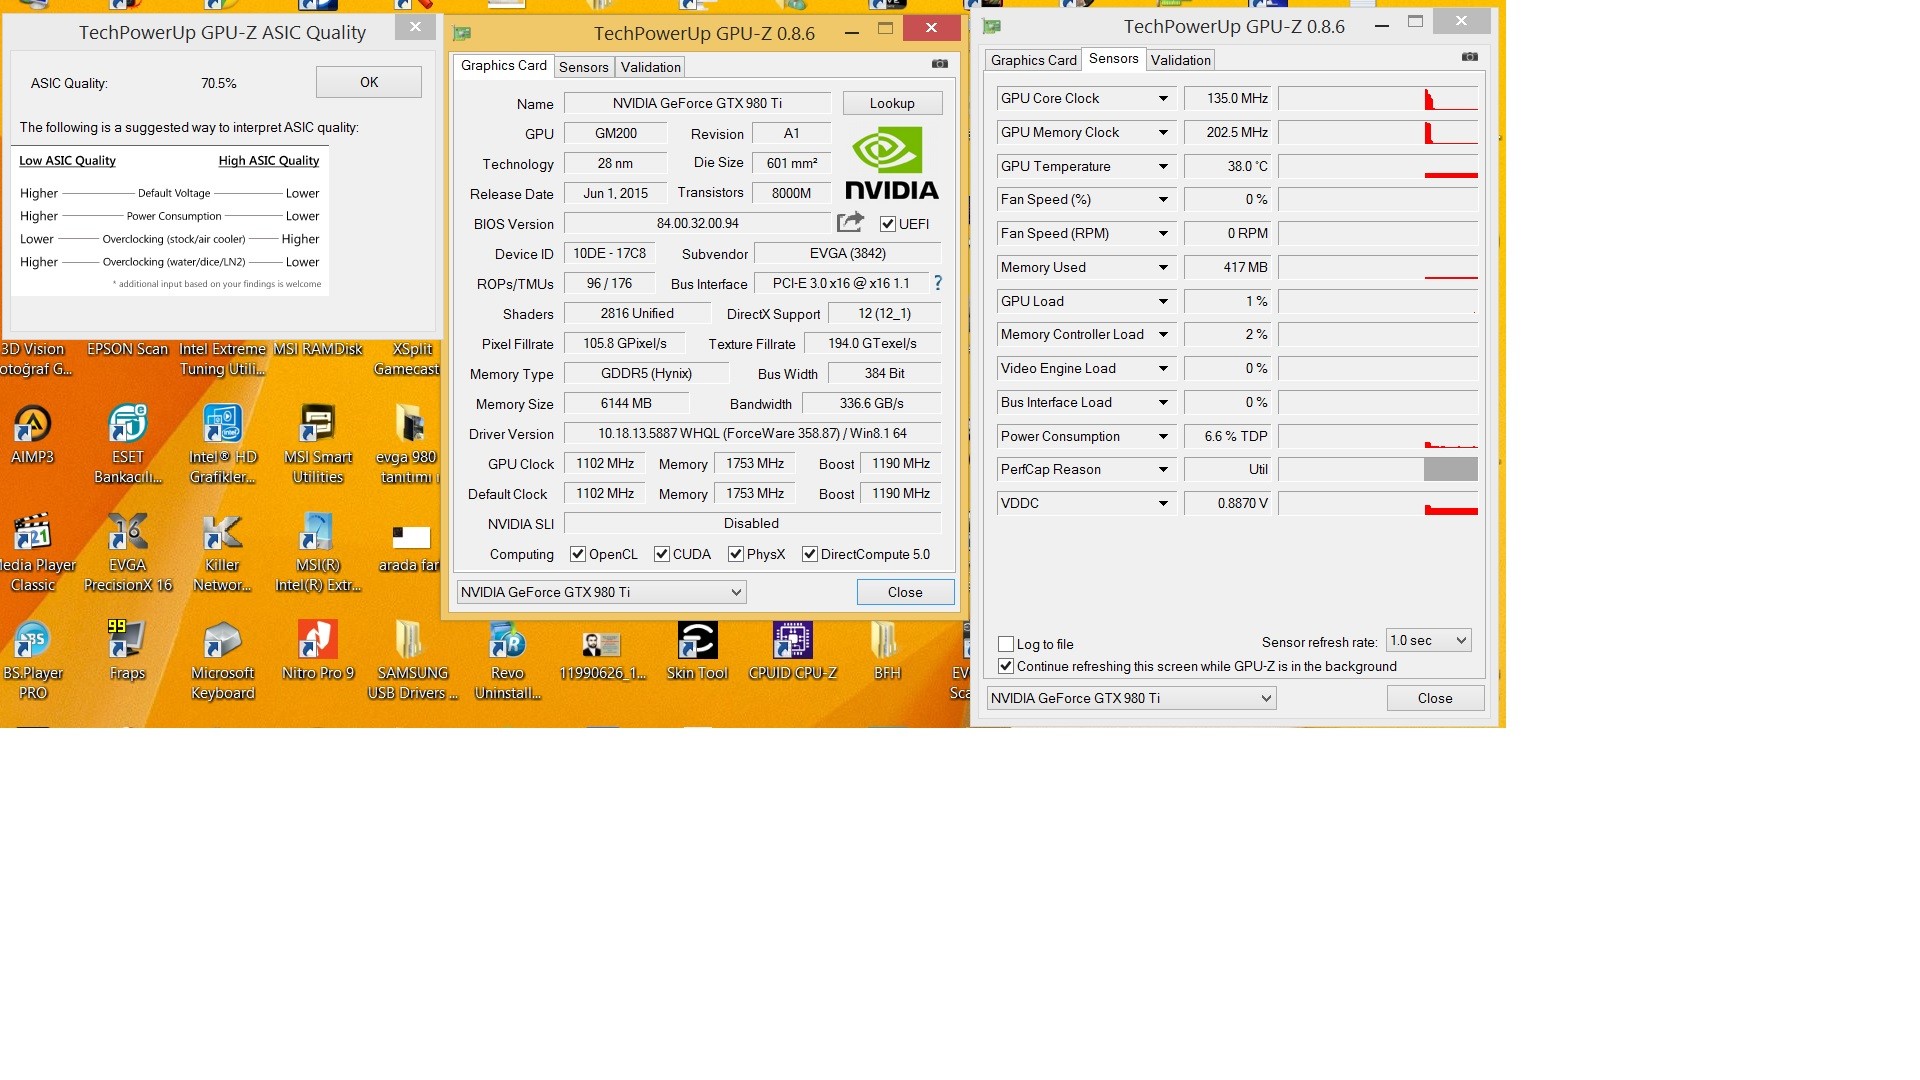Enable Log to file checkbox
The width and height of the screenshot is (1920, 1080).
pyautogui.click(x=1006, y=644)
